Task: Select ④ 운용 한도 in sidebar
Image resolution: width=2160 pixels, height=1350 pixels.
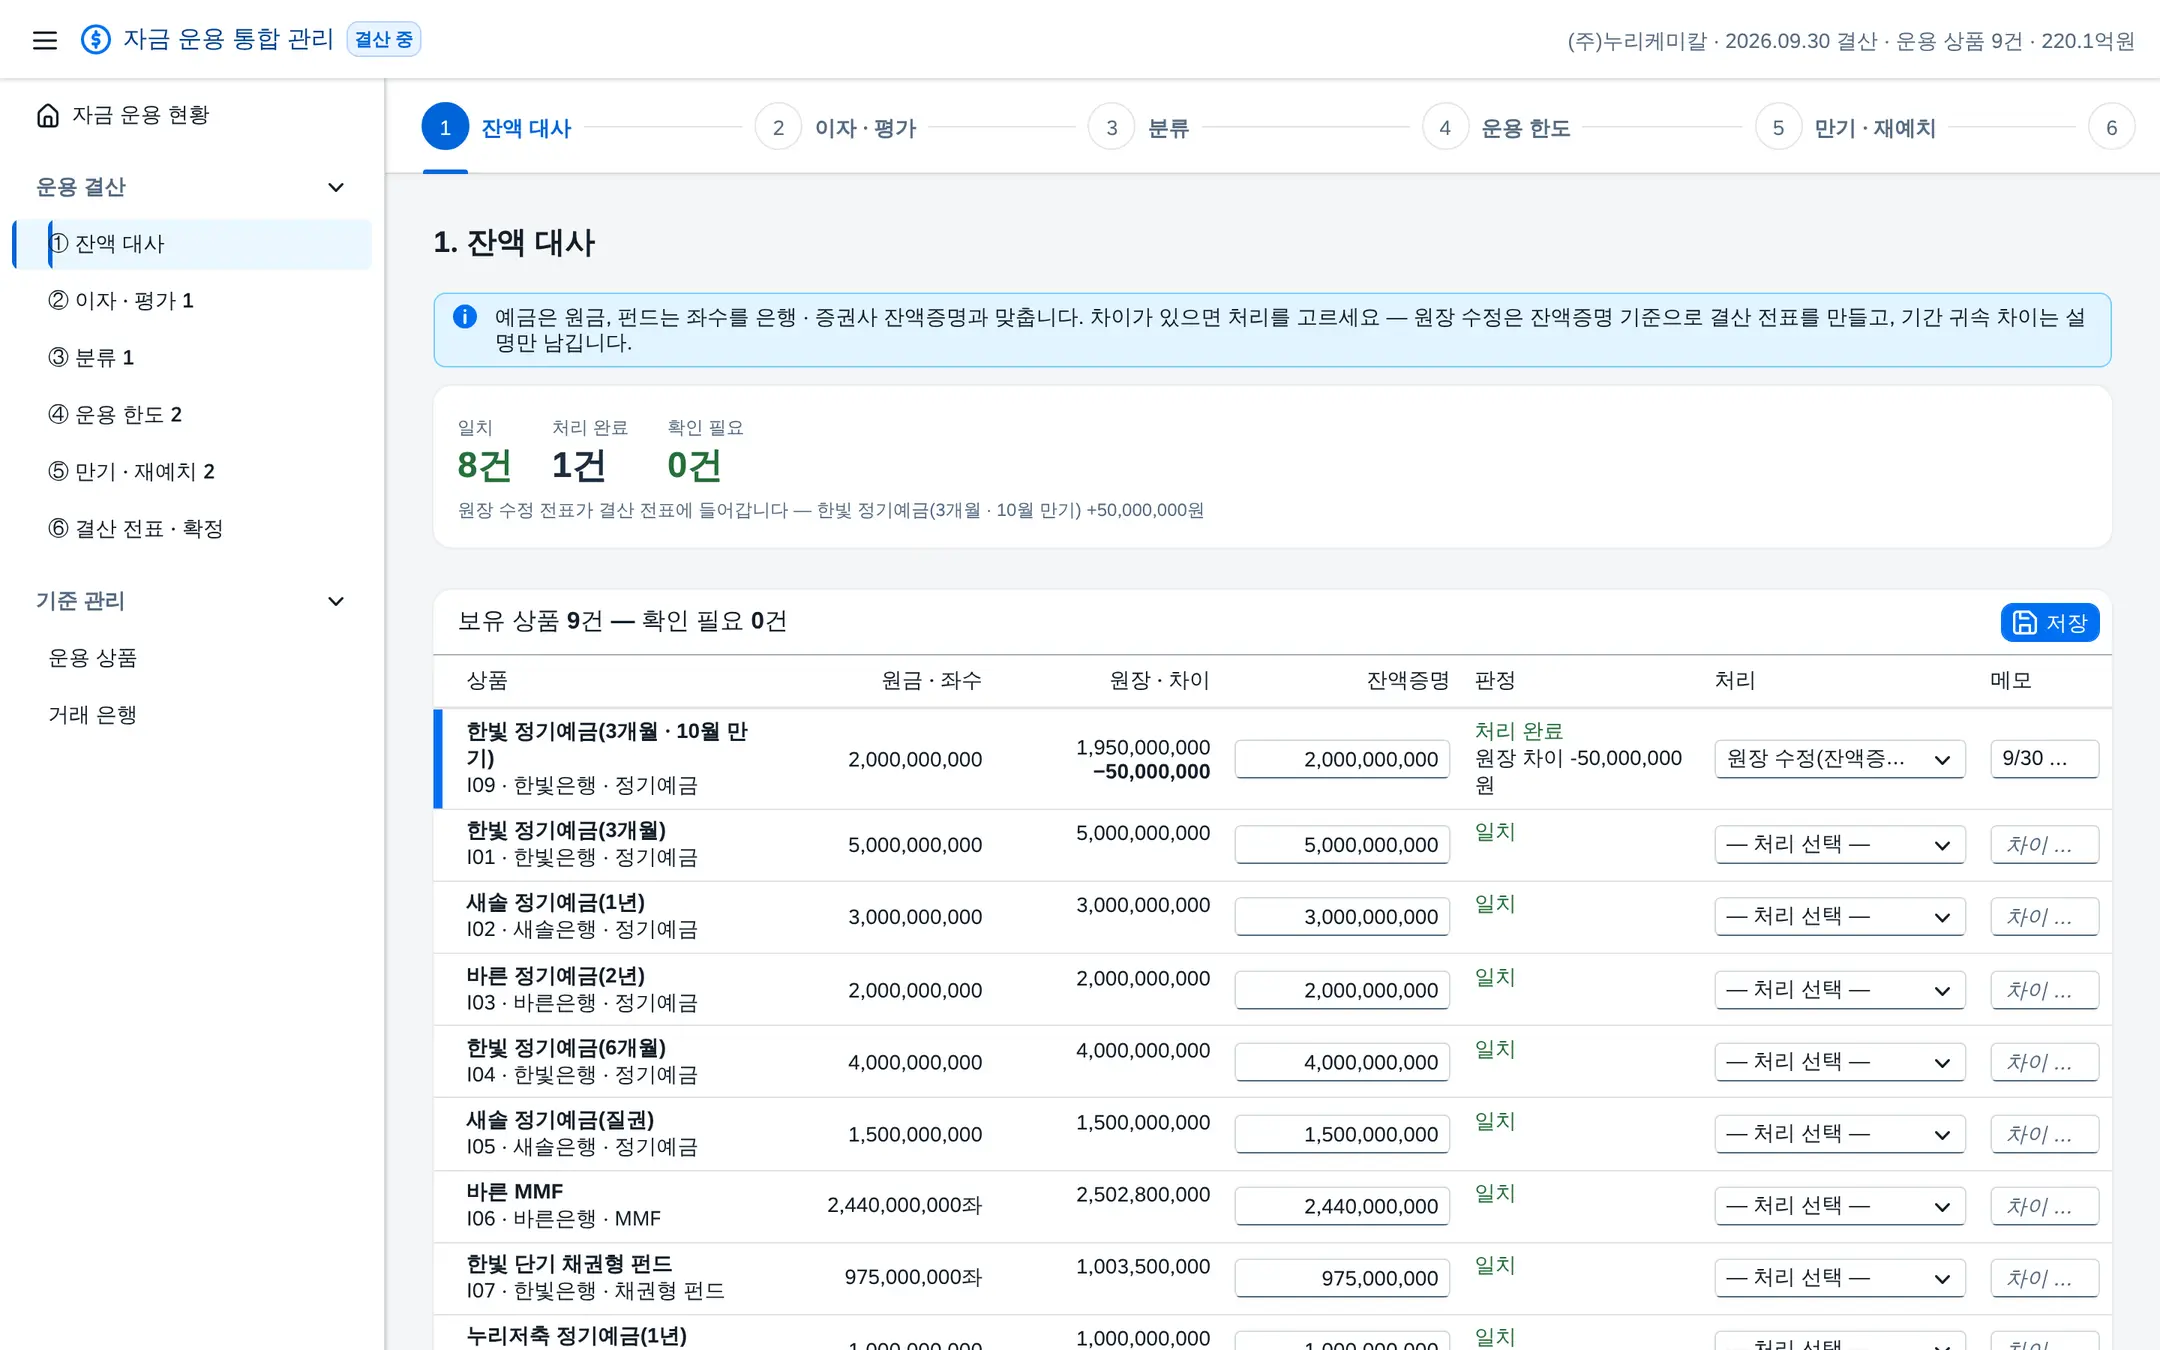Action: coord(192,415)
